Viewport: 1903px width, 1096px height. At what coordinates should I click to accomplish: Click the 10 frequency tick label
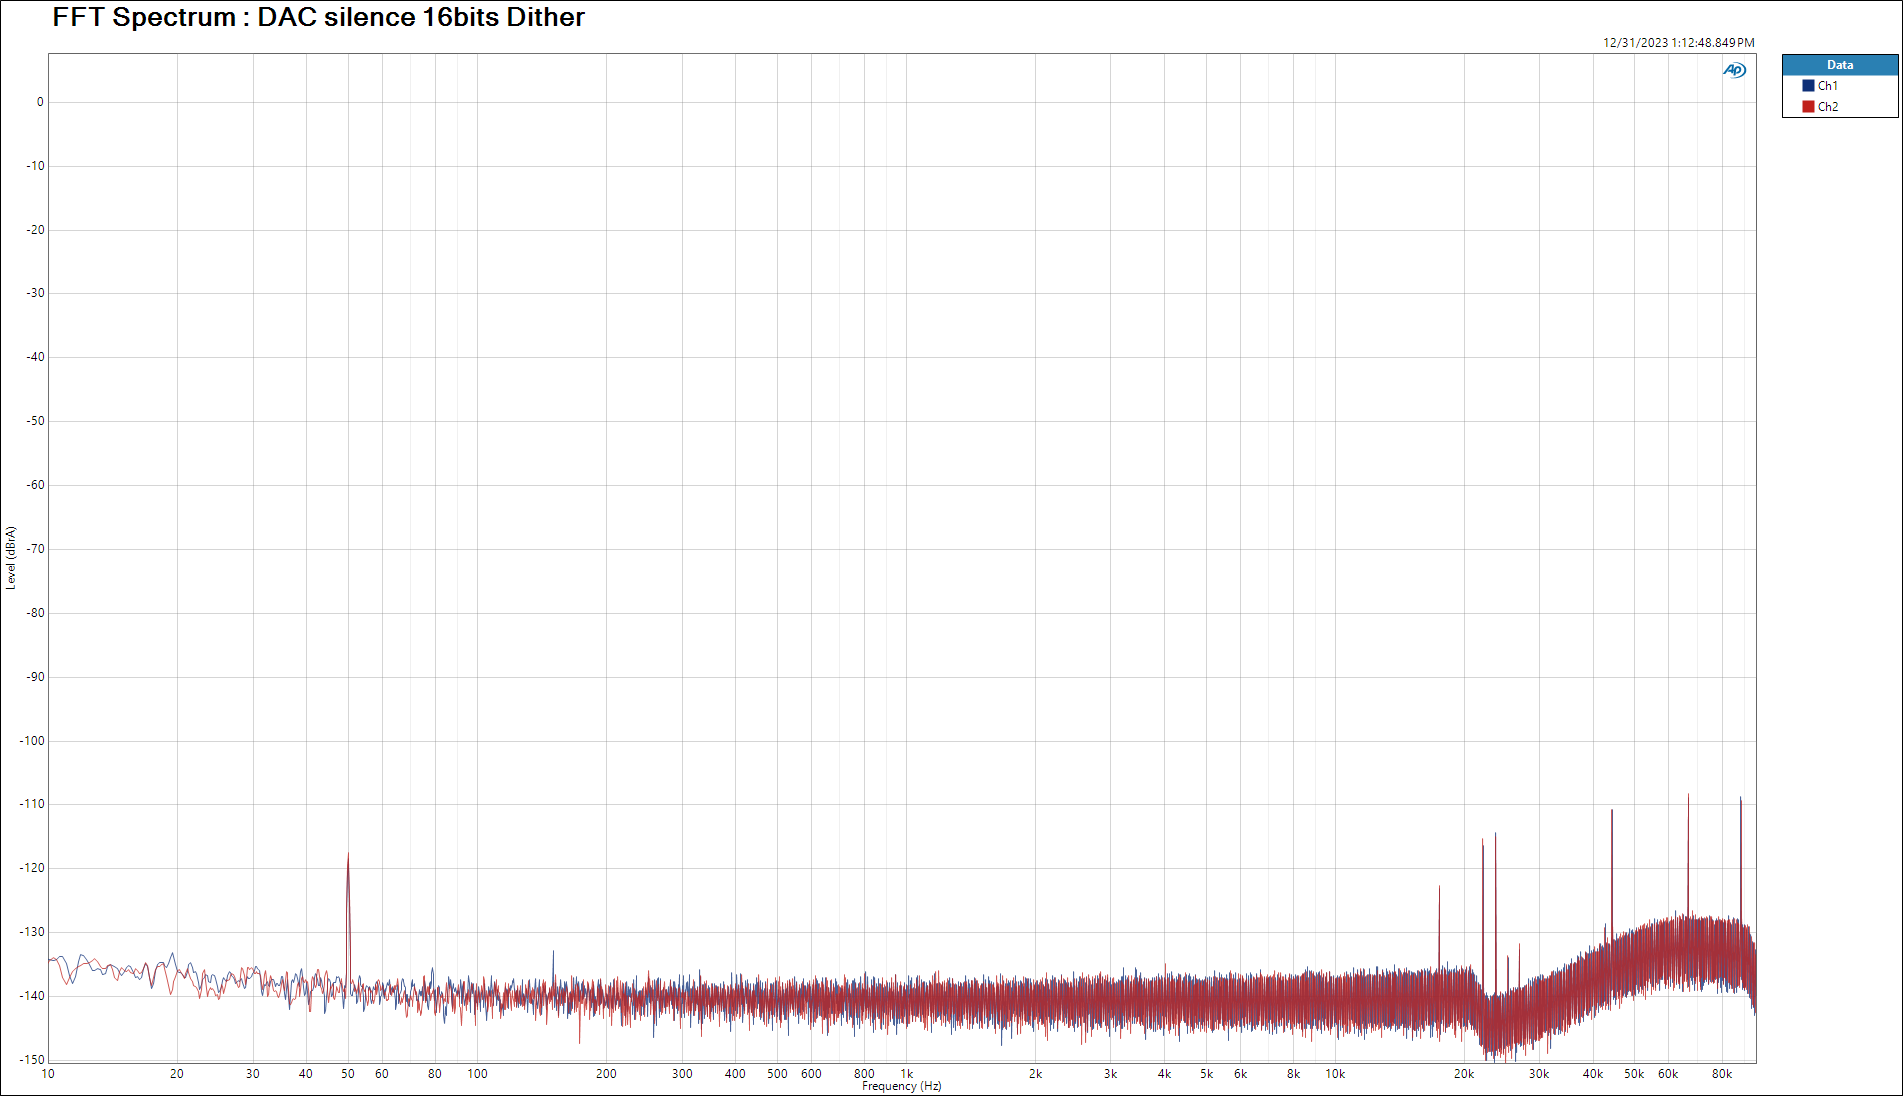[48, 1074]
